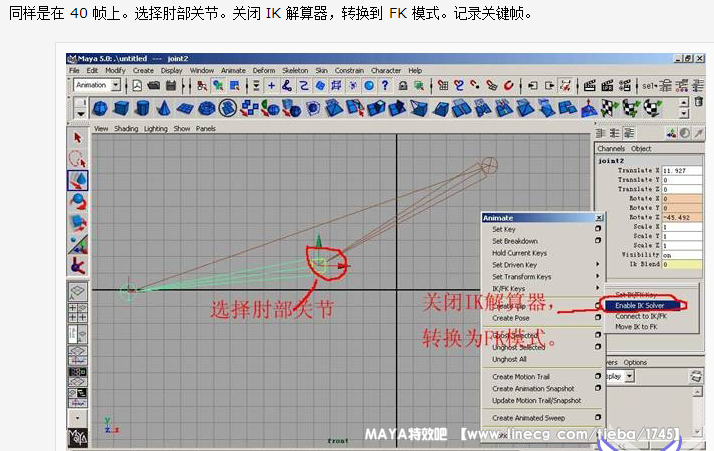Image resolution: width=714 pixels, height=451 pixels.
Task: Select by hierarchy mode icon
Action: pos(202,86)
